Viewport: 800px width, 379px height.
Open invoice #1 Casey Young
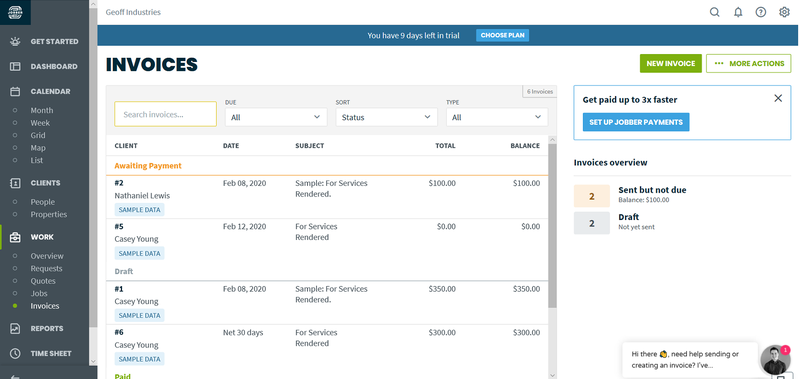coord(327,303)
